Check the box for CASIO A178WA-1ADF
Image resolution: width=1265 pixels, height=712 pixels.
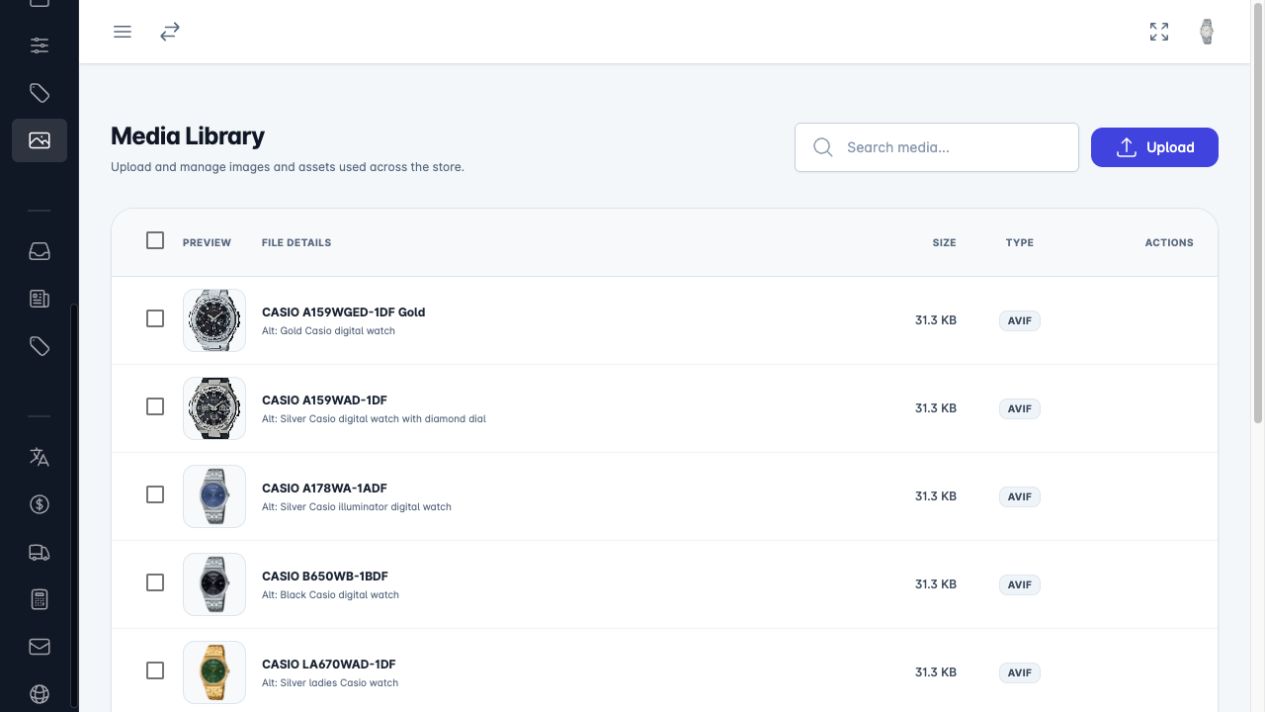(155, 494)
